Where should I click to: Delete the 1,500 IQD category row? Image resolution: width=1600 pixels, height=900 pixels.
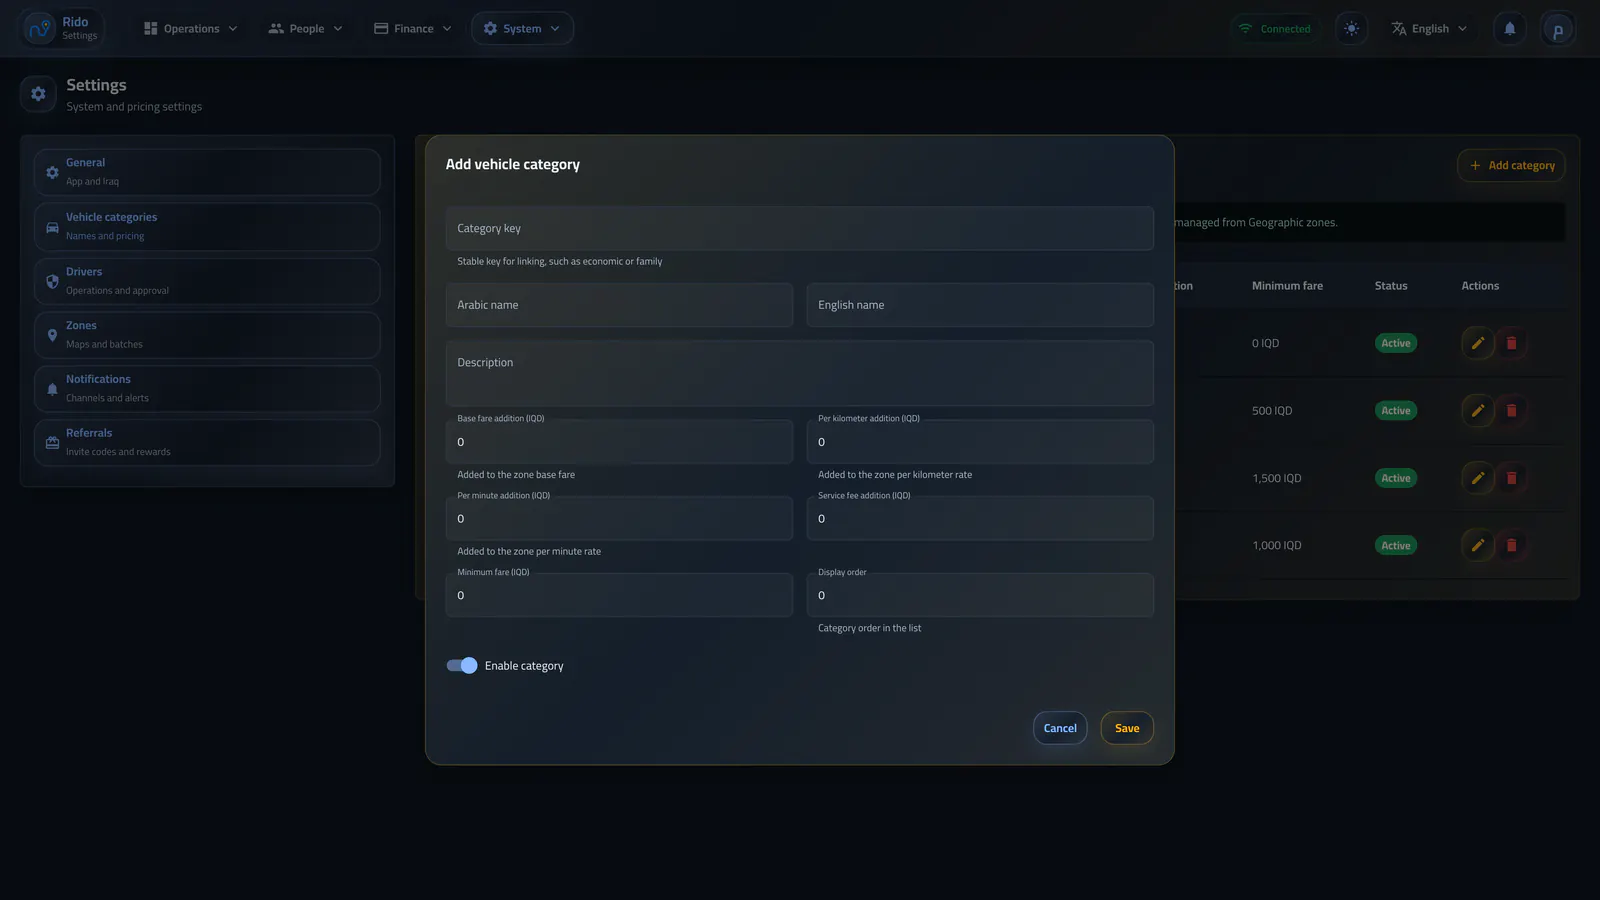[x=1511, y=478]
